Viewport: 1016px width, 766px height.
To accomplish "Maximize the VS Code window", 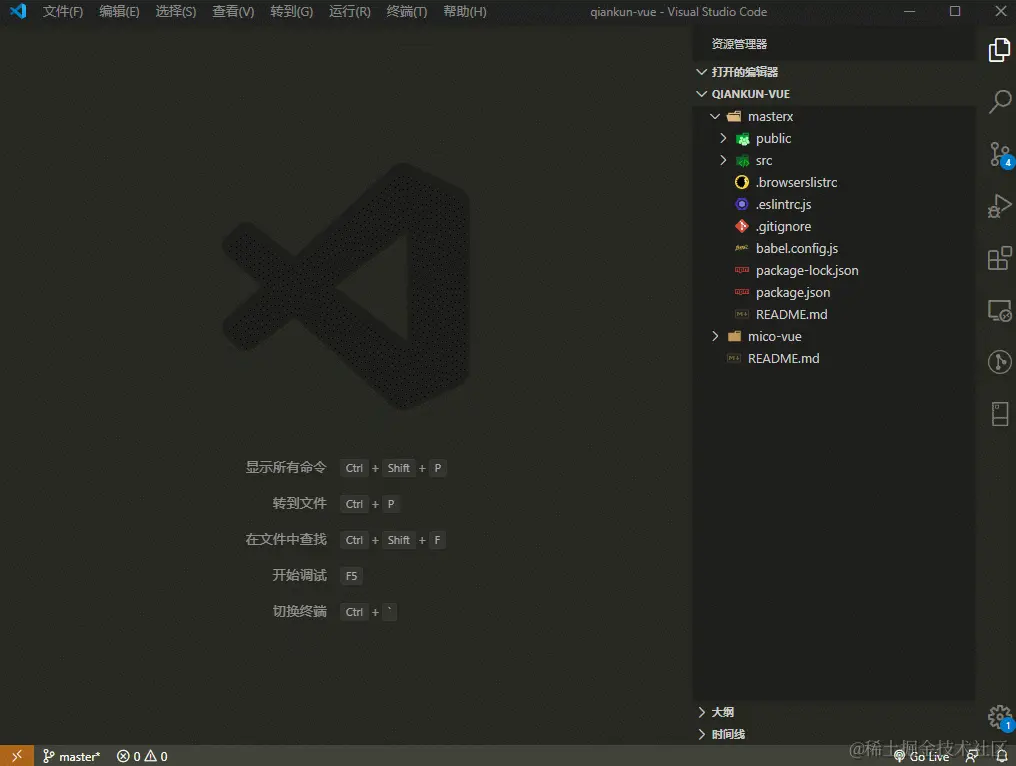I will coord(954,11).
